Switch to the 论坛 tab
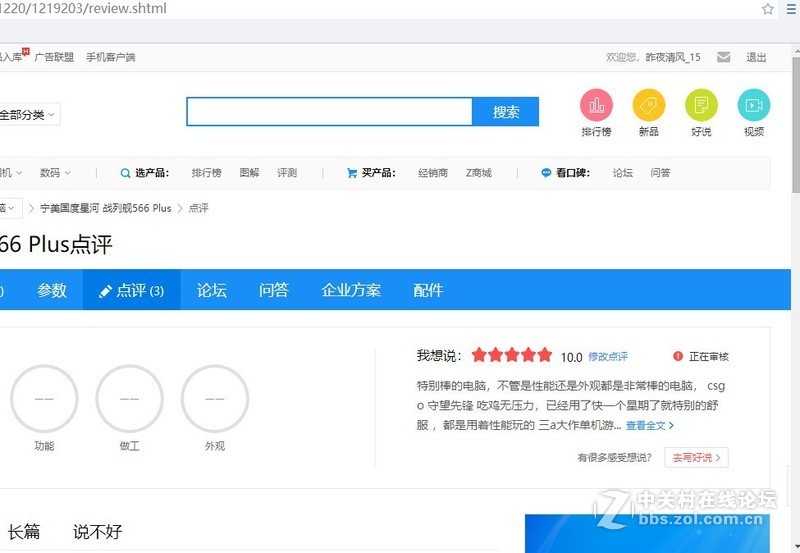This screenshot has width=800, height=553. click(212, 290)
